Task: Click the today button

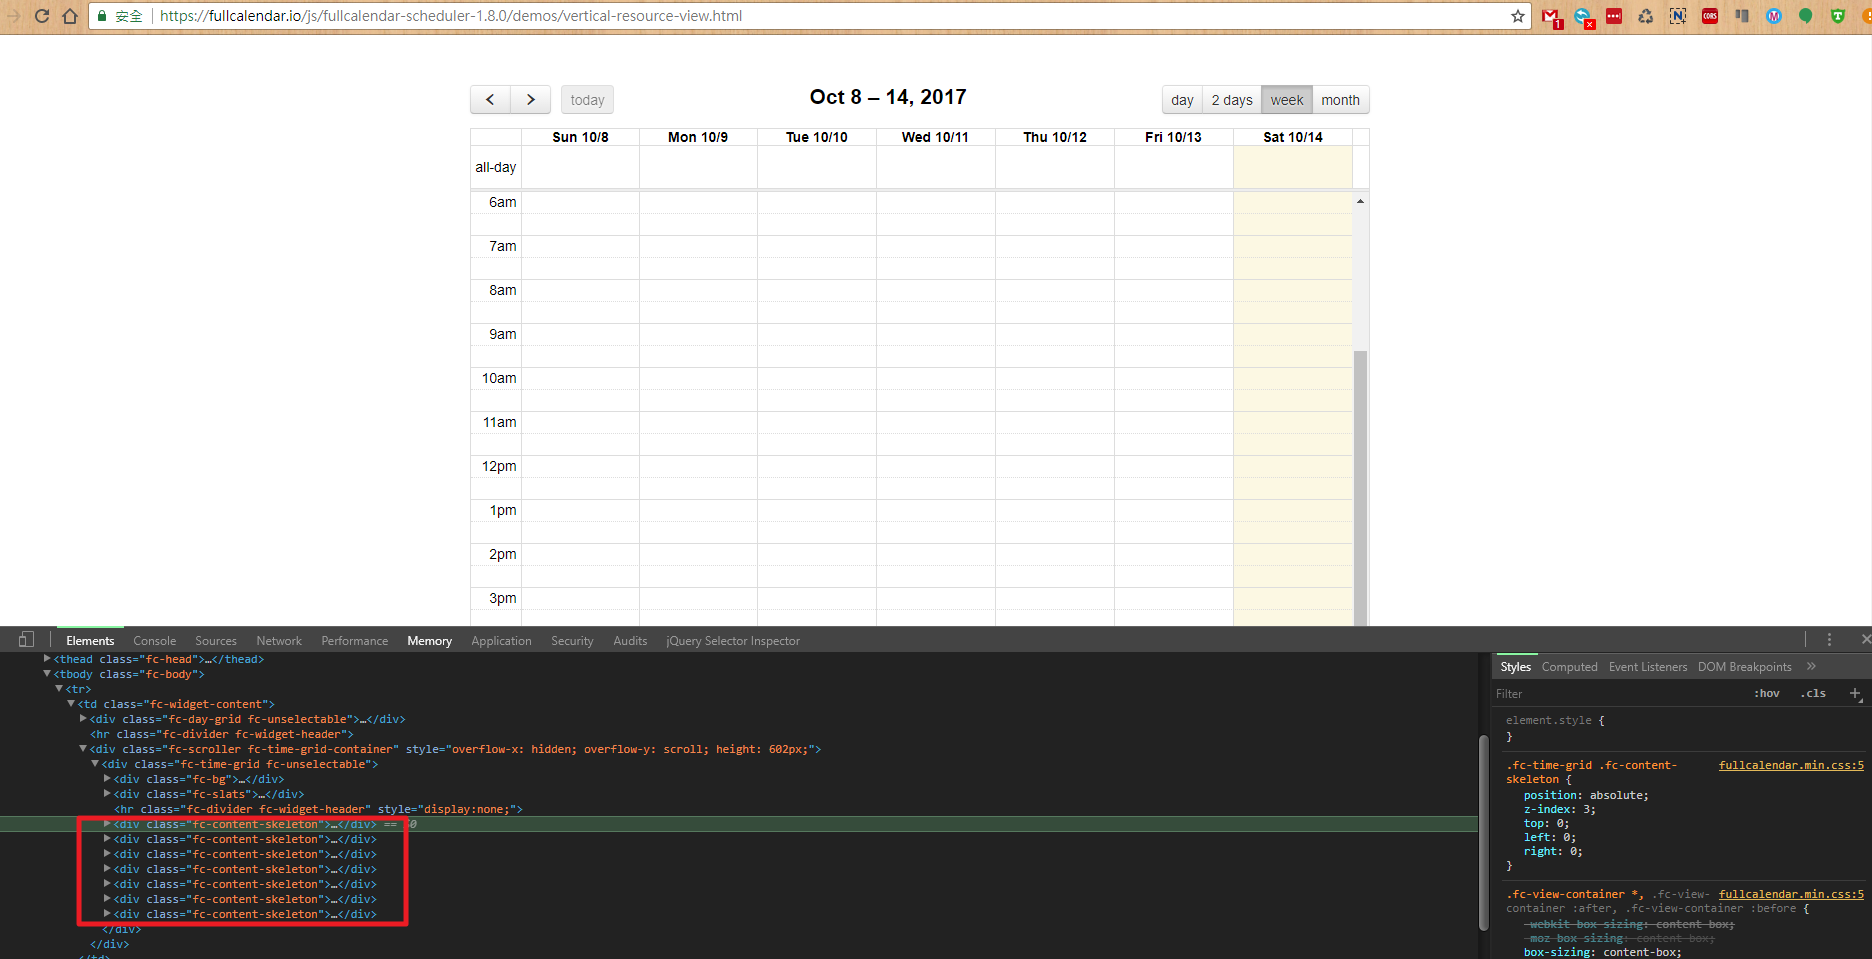Action: 587,100
